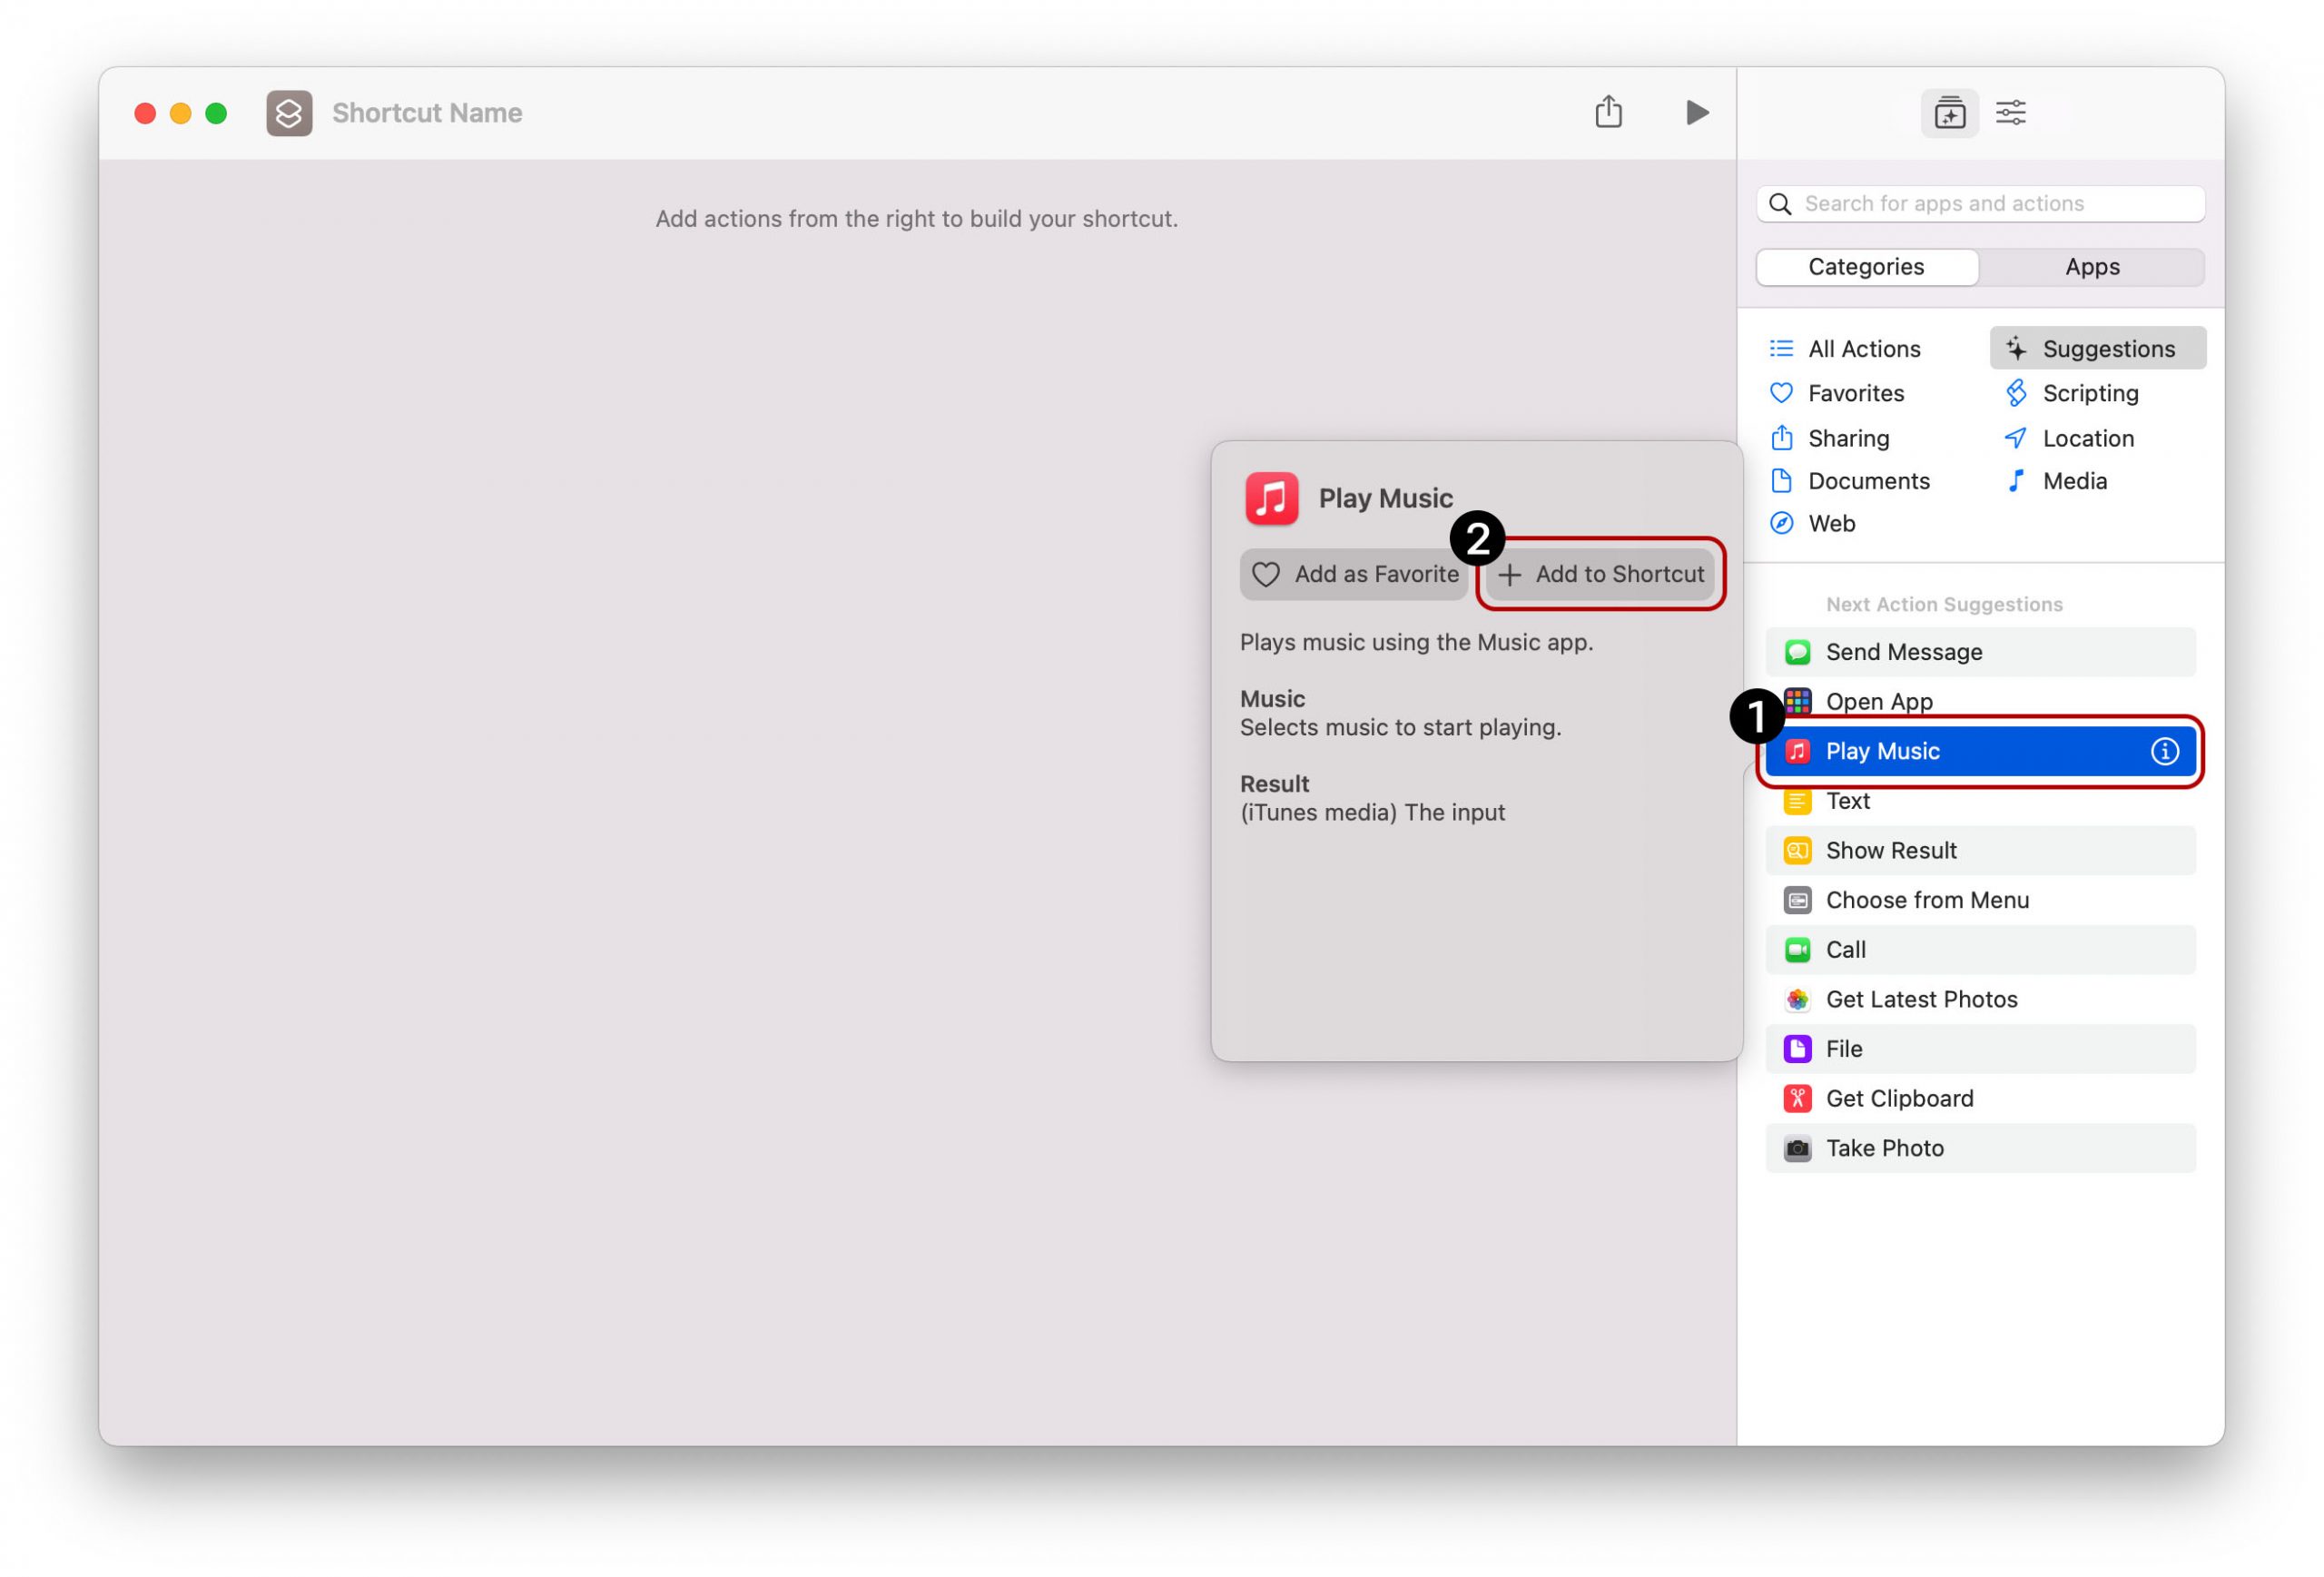
Task: Click the info icon on Play Music
Action: click(2164, 751)
